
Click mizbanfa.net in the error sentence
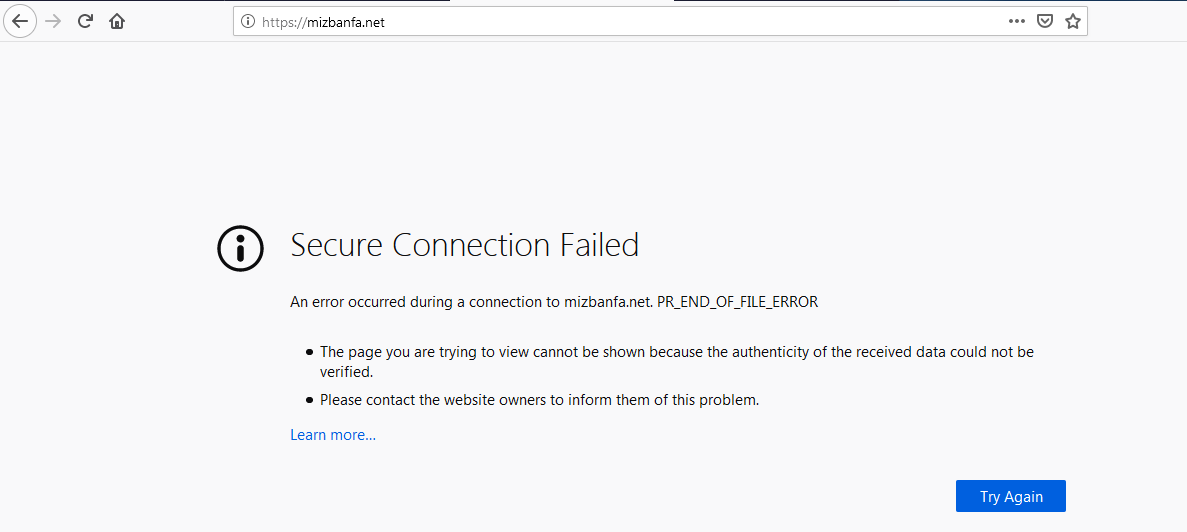608,302
